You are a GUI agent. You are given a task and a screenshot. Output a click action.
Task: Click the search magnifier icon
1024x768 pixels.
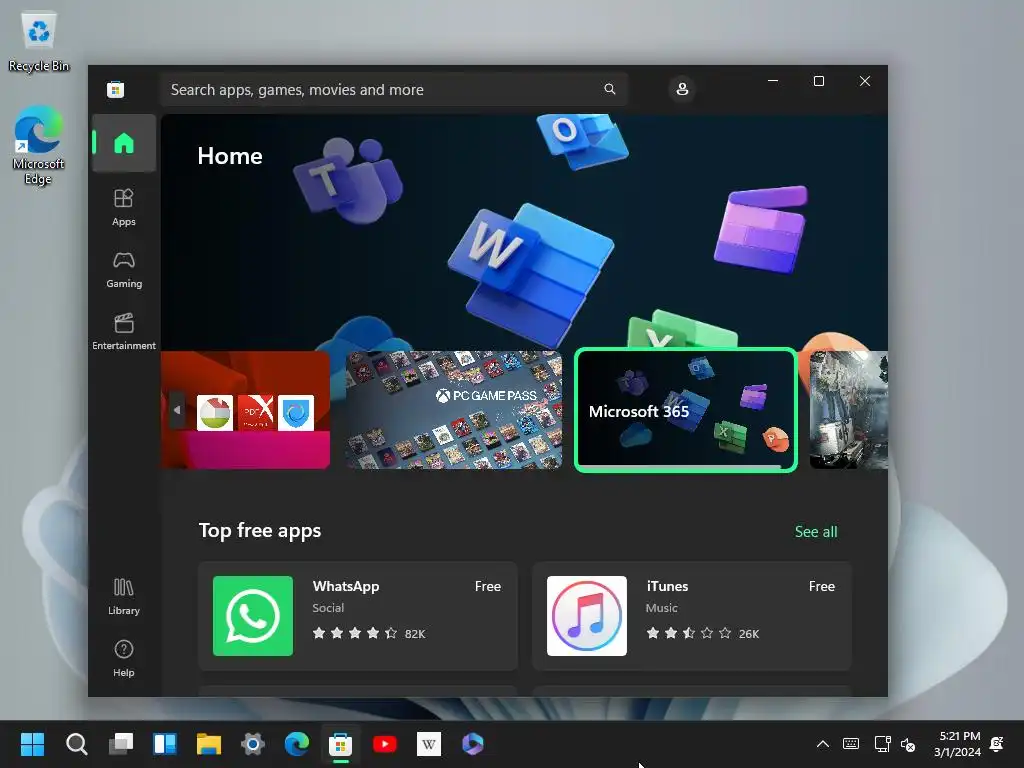(609, 89)
